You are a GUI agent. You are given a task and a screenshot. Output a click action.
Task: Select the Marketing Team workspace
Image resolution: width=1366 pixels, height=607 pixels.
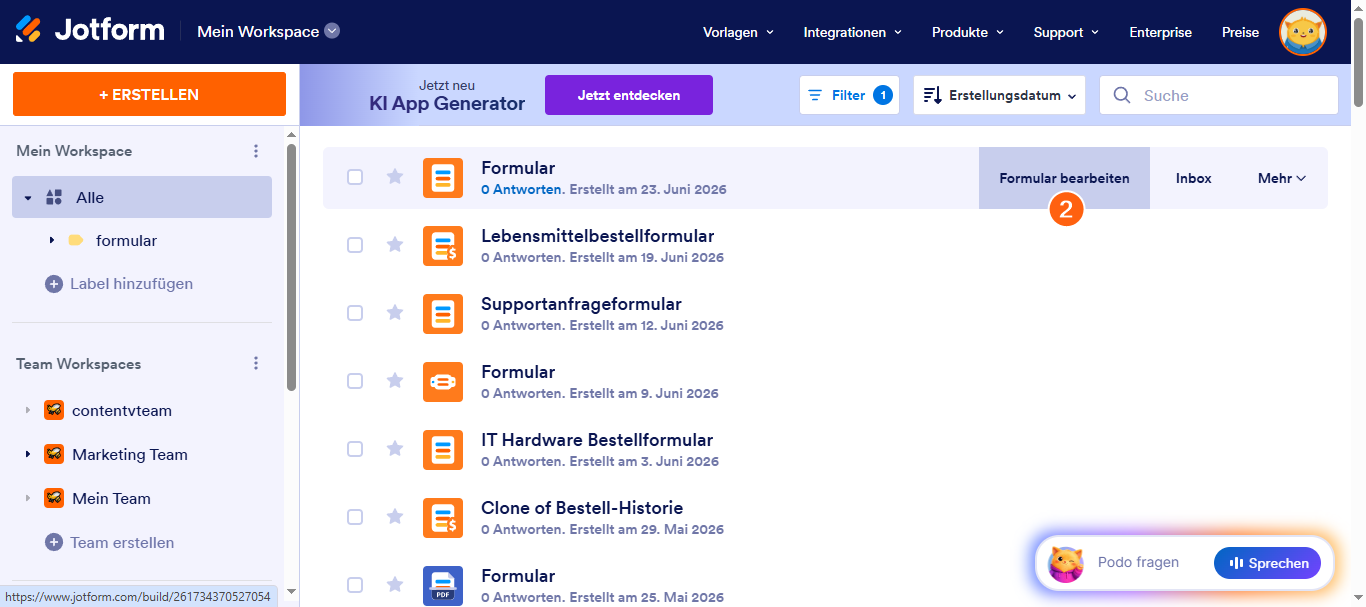pos(130,454)
